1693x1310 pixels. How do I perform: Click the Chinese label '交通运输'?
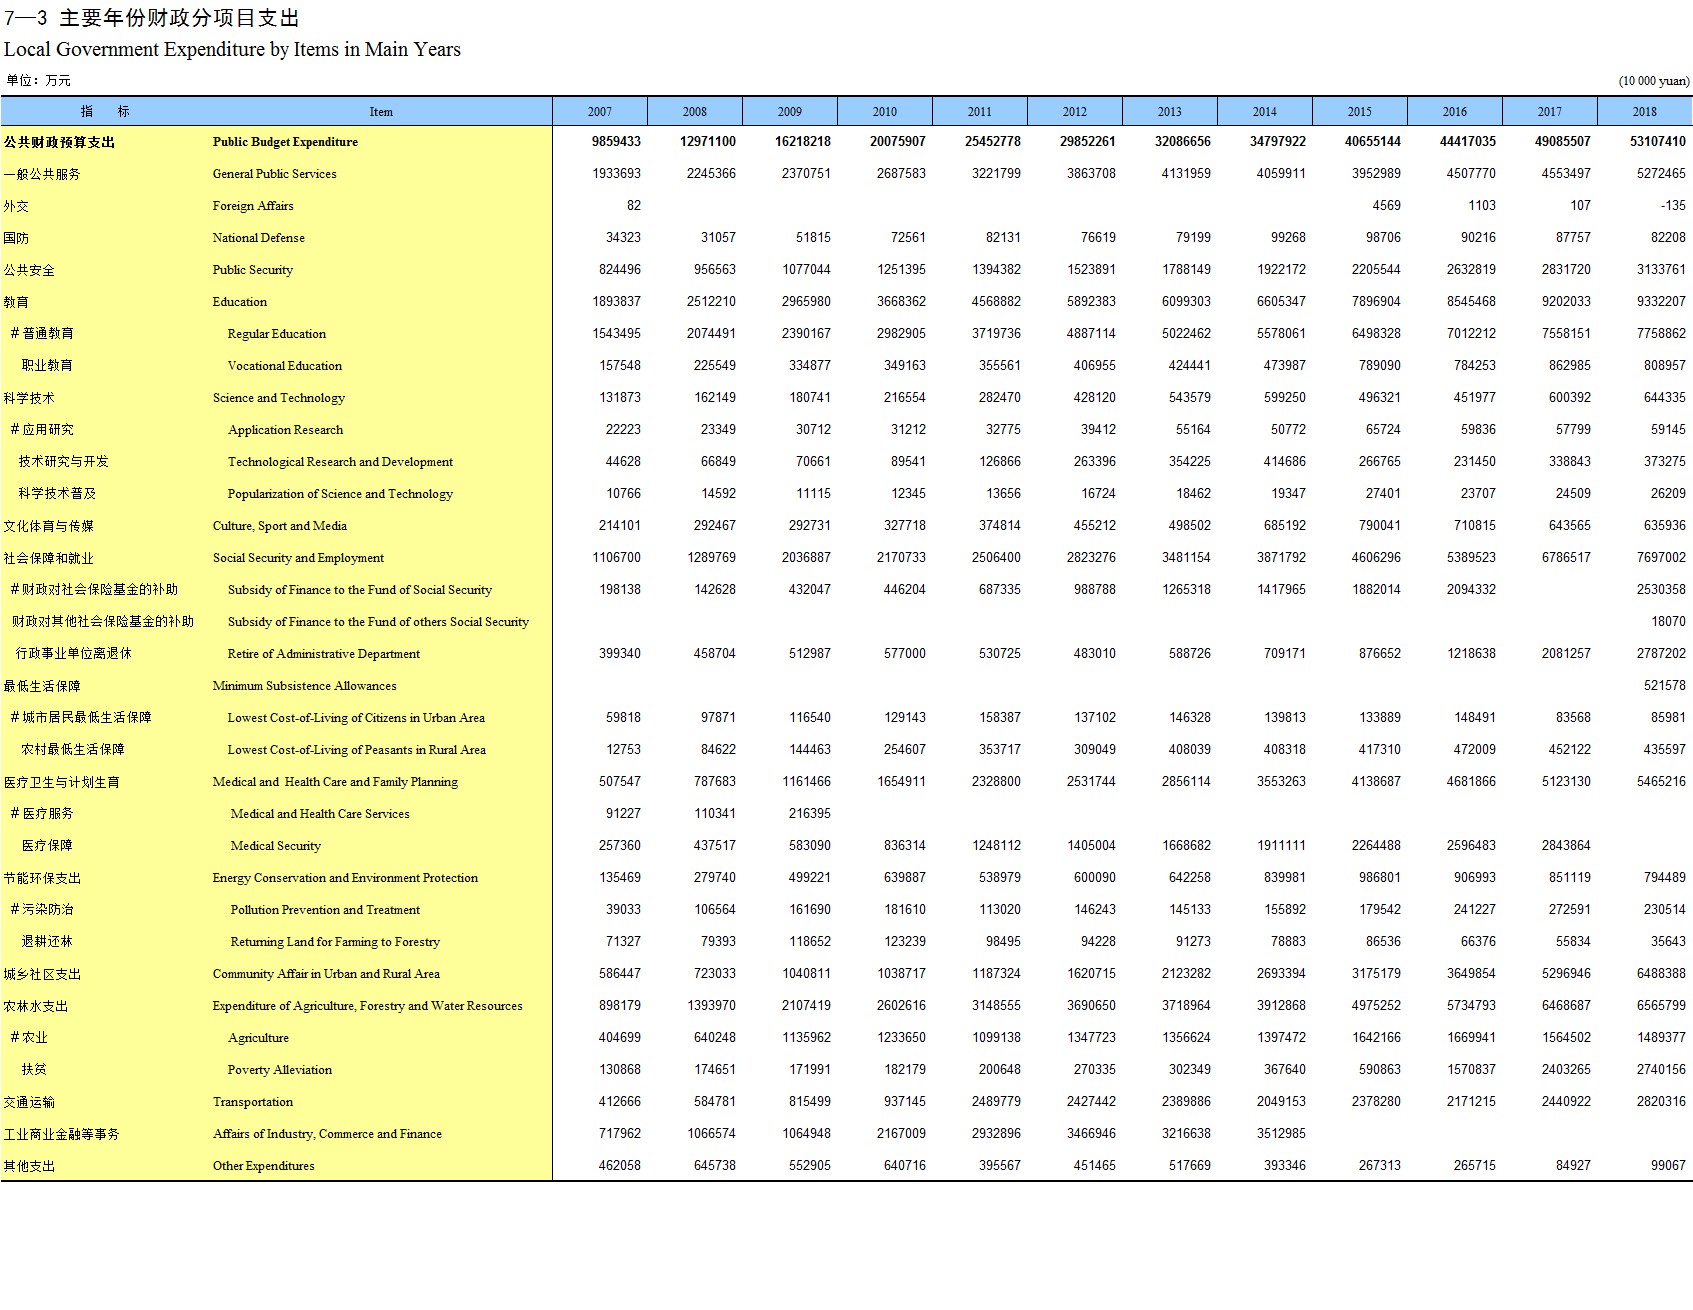click(x=29, y=1102)
